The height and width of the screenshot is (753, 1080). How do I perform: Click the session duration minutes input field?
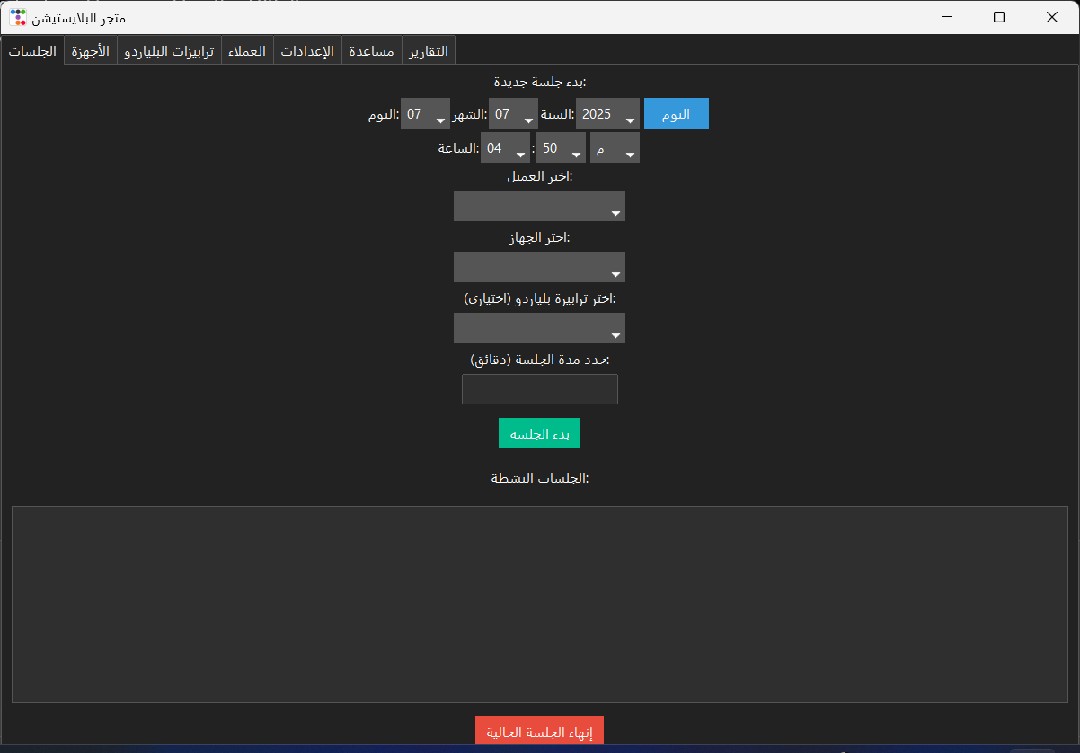coord(540,389)
